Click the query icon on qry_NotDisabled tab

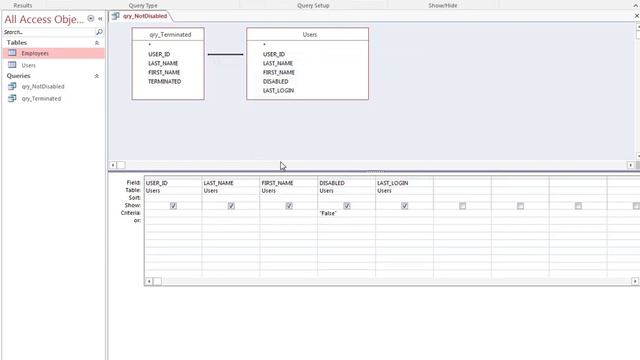[116, 16]
